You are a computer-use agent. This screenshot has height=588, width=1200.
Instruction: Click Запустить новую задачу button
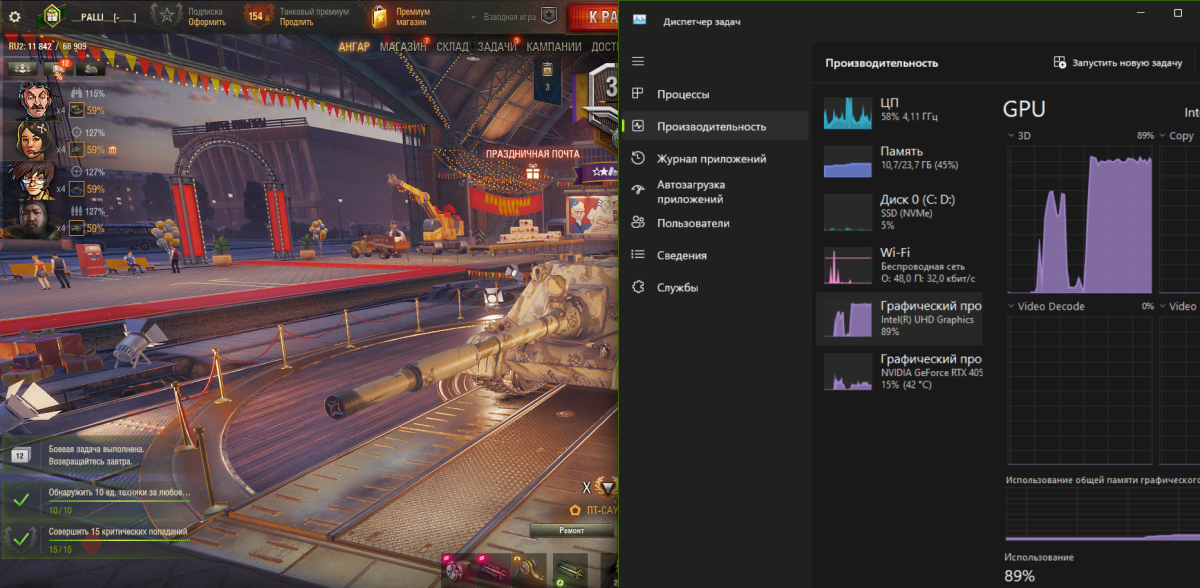coord(1118,62)
